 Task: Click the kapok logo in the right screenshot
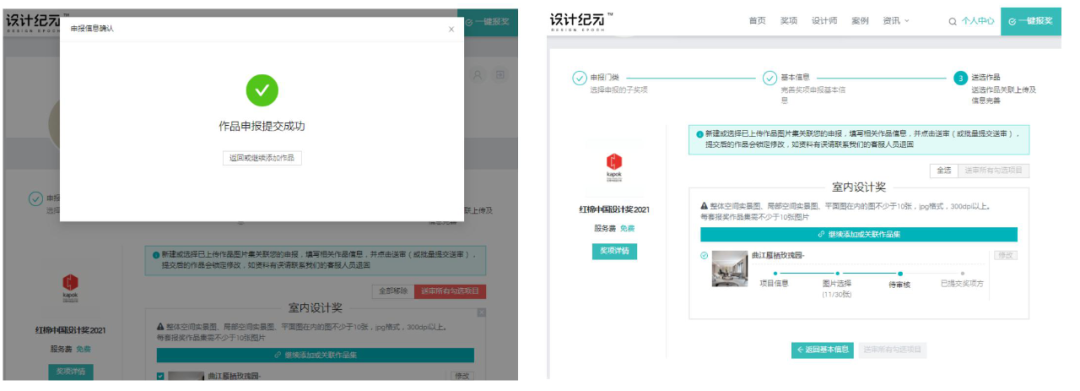[614, 166]
